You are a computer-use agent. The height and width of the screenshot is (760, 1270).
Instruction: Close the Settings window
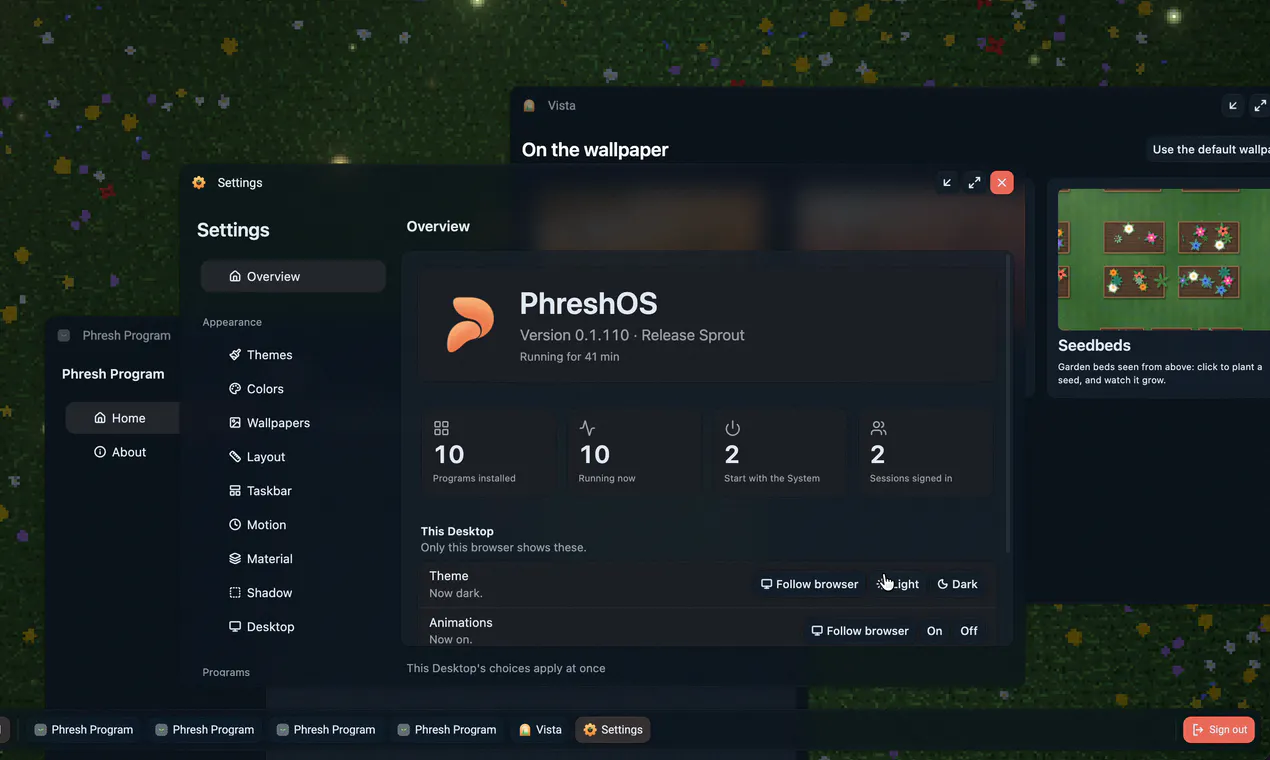tap(1002, 183)
